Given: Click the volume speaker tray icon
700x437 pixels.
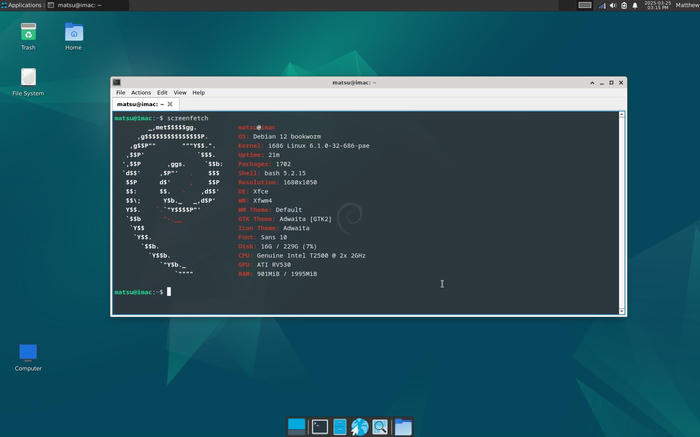Looking at the screenshot, I should 613,5.
